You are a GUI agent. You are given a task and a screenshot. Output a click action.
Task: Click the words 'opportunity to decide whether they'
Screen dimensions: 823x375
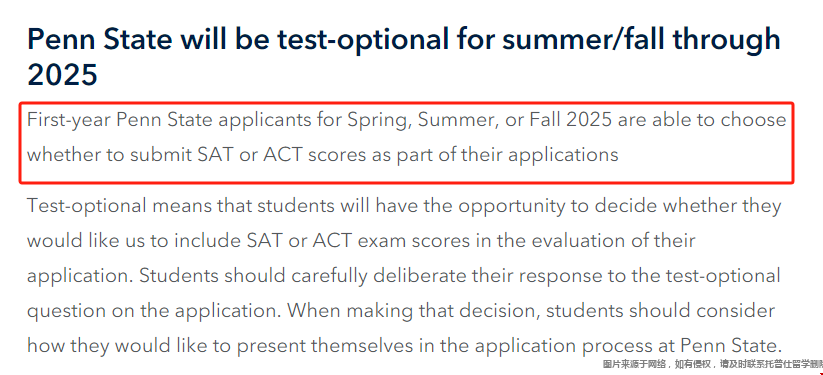(x=620, y=206)
